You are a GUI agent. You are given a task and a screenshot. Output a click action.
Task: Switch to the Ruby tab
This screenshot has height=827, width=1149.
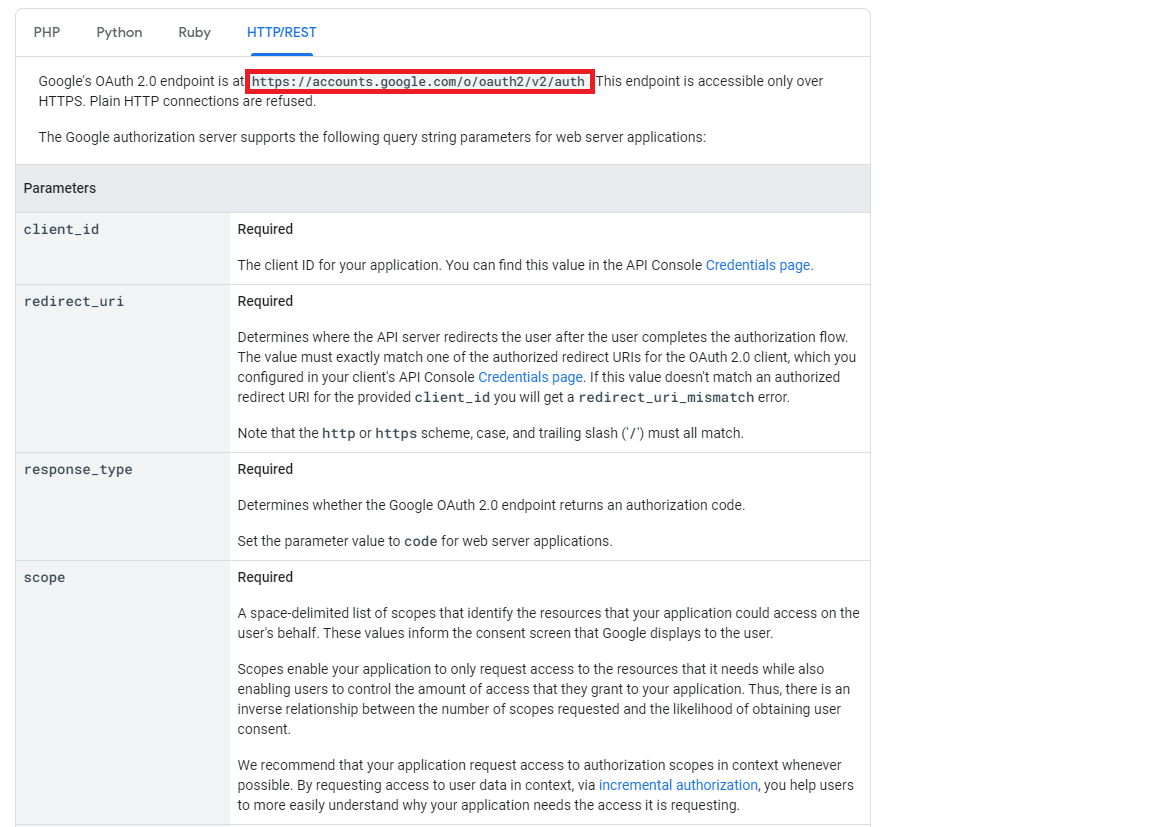pyautogui.click(x=194, y=32)
